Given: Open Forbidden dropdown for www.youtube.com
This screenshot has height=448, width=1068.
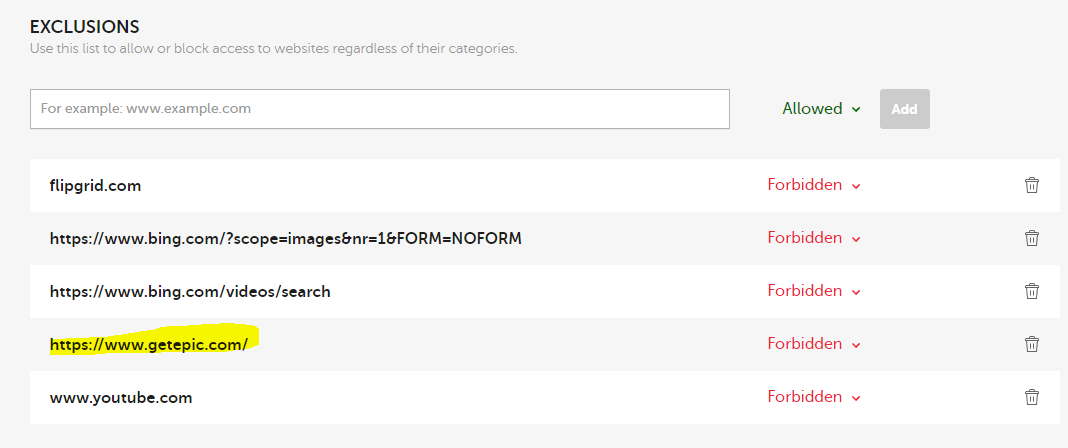Looking at the screenshot, I should [x=814, y=397].
